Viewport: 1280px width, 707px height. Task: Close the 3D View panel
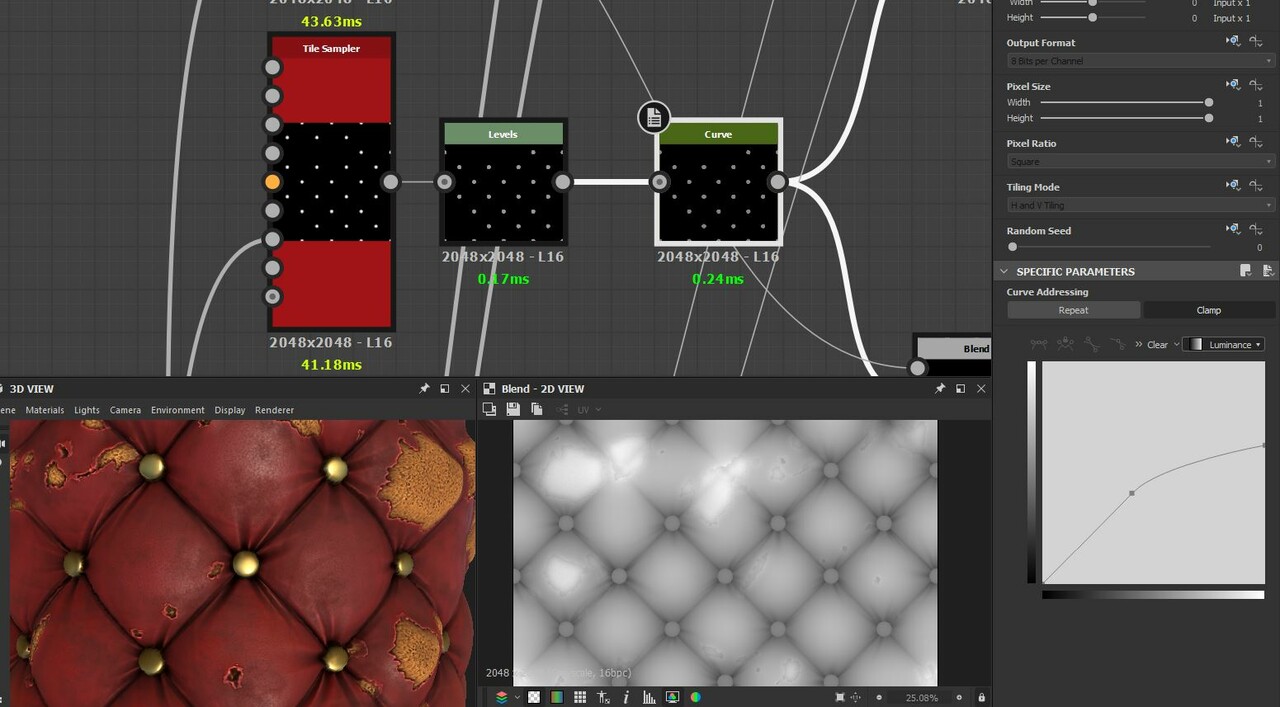coord(465,388)
